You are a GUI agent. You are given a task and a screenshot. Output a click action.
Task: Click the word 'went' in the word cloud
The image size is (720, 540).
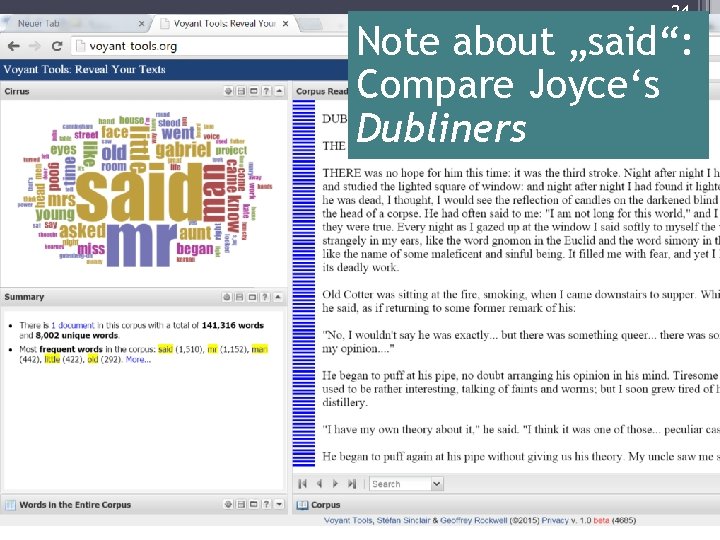click(178, 133)
